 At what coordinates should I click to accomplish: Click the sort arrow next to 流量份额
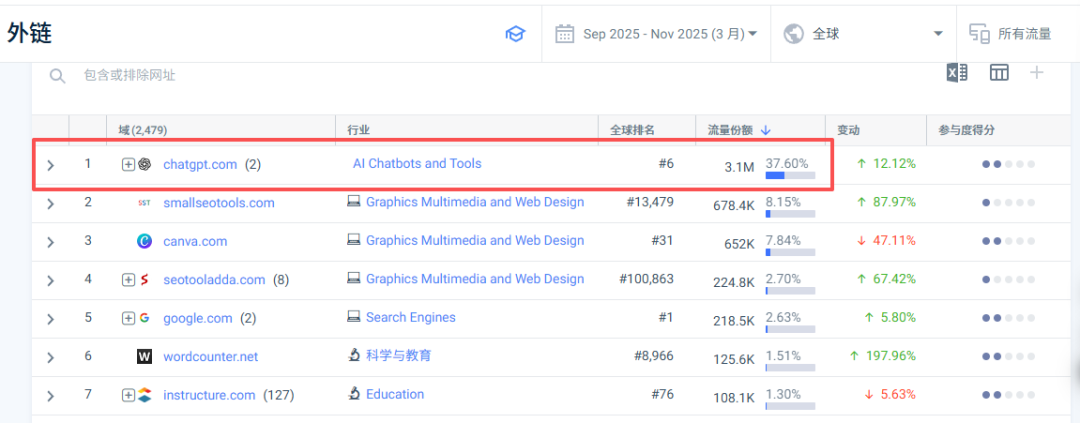coord(766,130)
